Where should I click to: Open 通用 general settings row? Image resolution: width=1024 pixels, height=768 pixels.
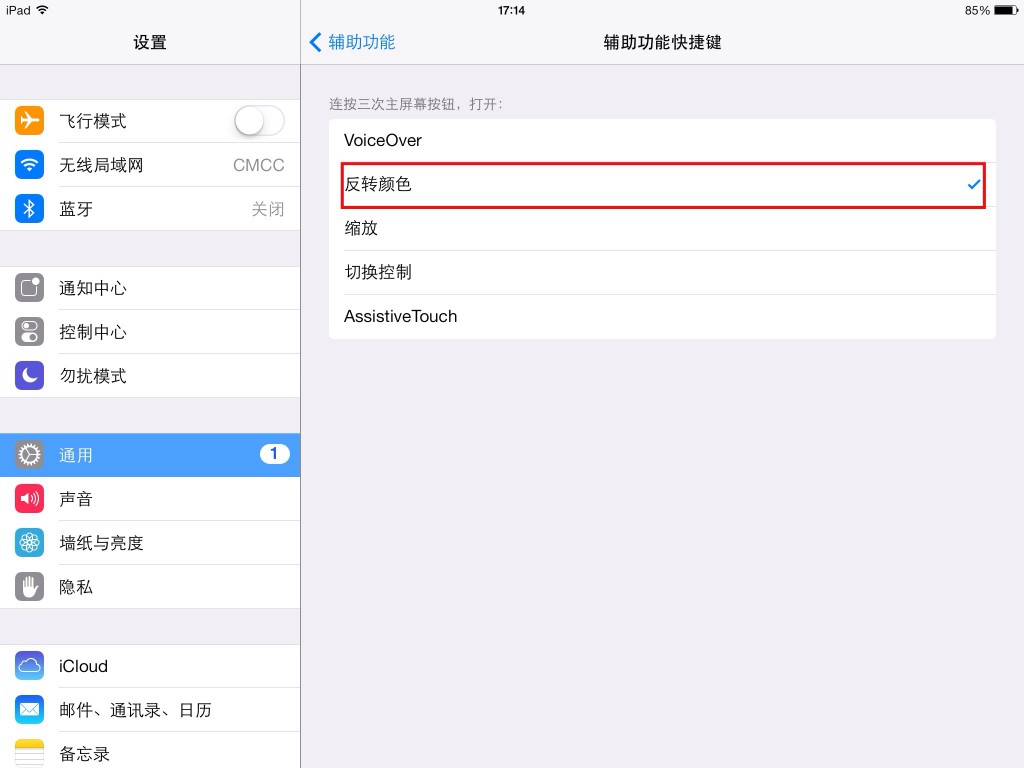tap(150, 455)
